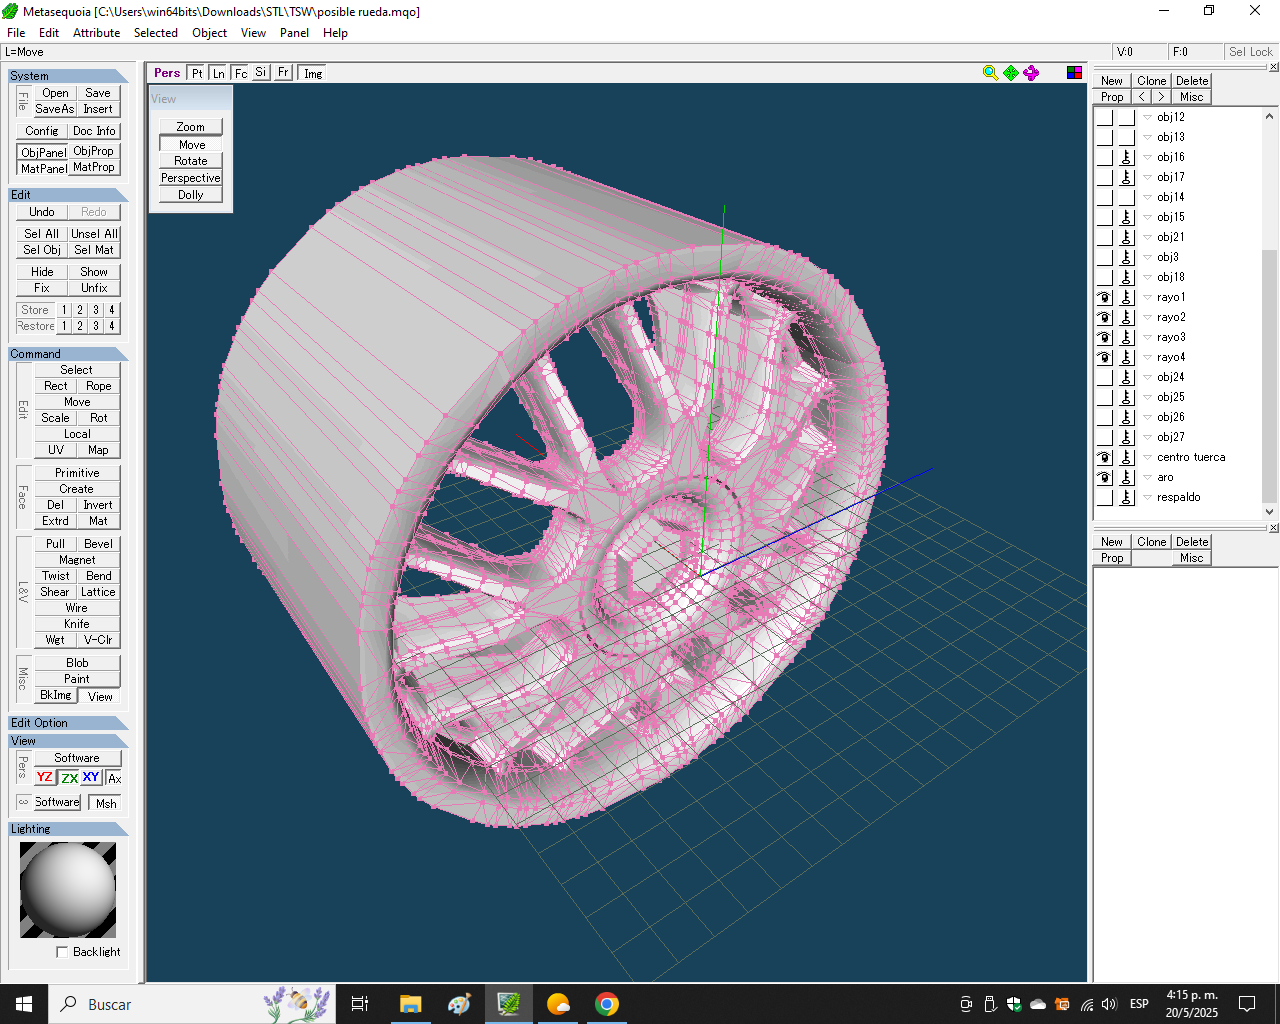Open the Object menu
Screen dimensions: 1280x1024
[x=209, y=33]
